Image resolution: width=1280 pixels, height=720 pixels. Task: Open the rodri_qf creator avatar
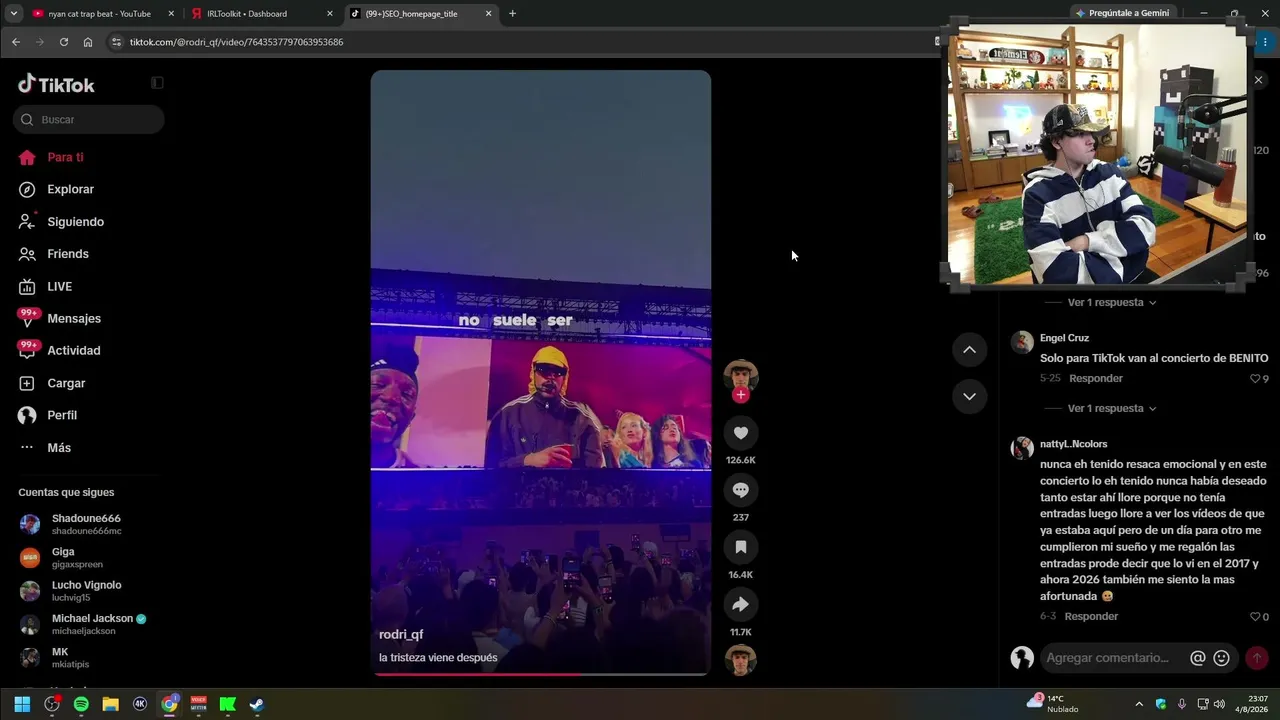pos(740,375)
